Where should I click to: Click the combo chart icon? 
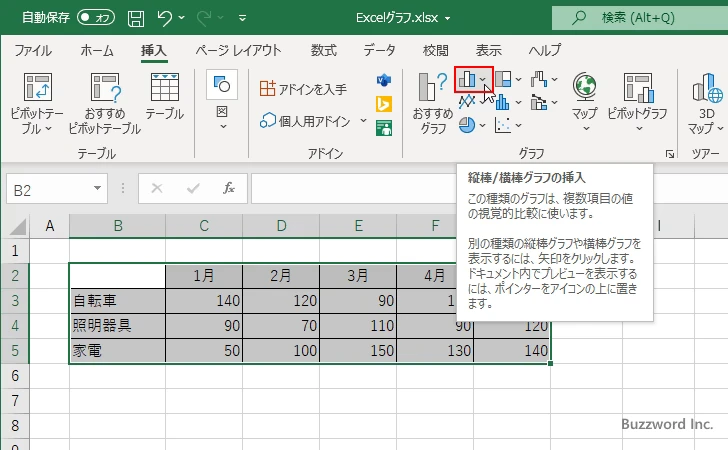[x=539, y=102]
